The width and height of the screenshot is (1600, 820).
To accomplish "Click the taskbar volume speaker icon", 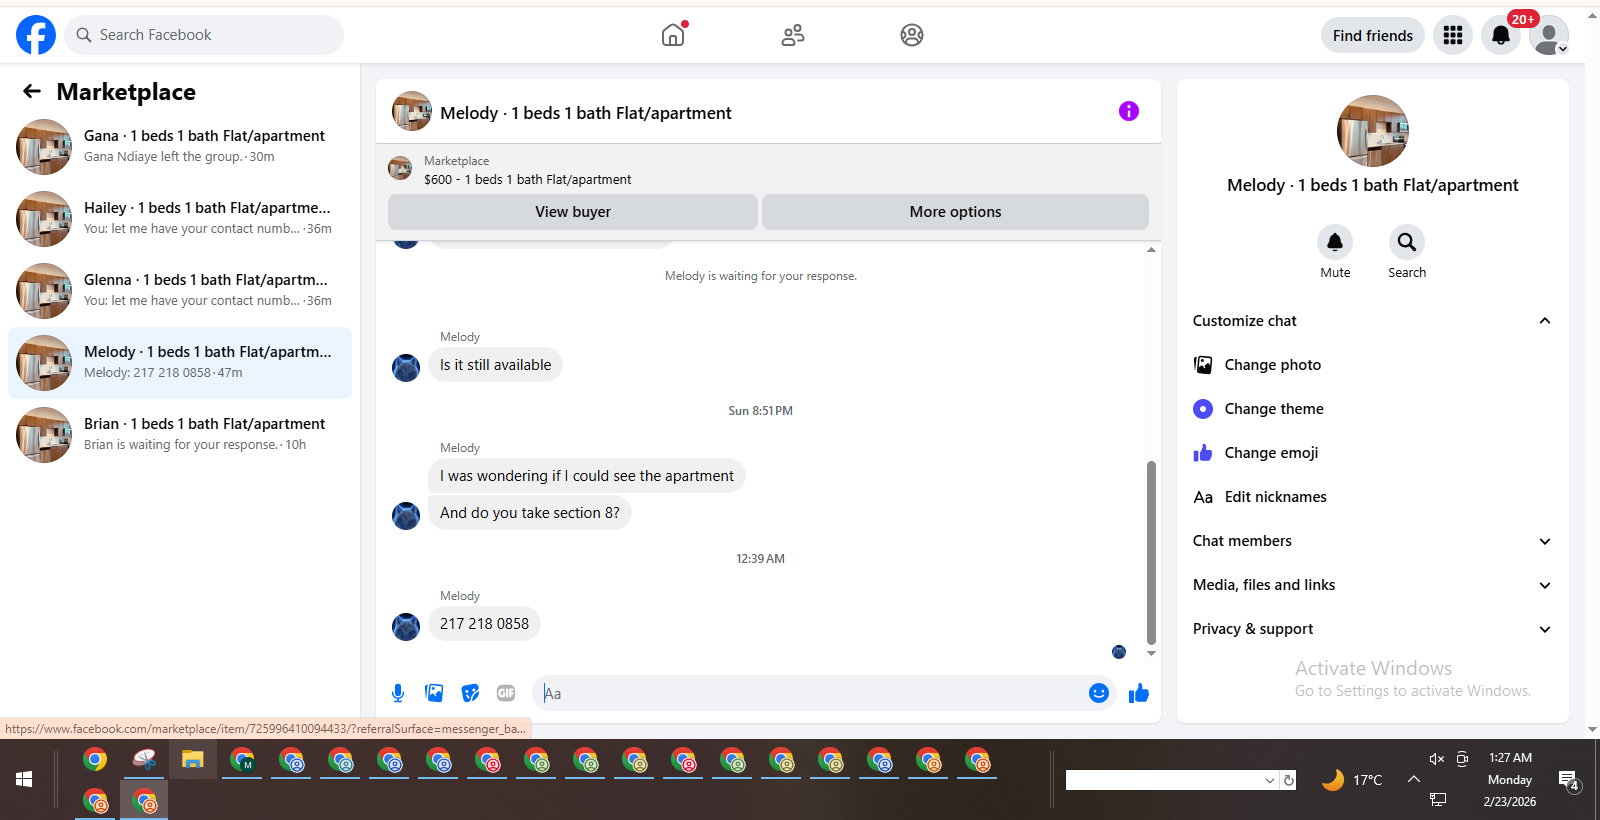I will (1437, 759).
